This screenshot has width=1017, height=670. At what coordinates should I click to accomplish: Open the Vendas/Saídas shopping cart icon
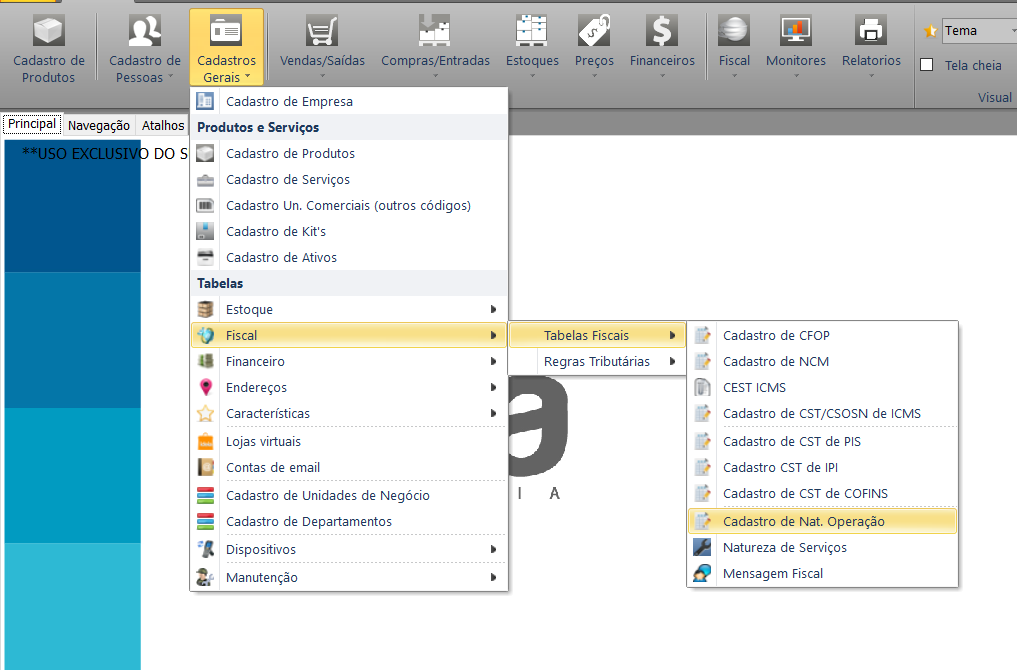coord(321,32)
